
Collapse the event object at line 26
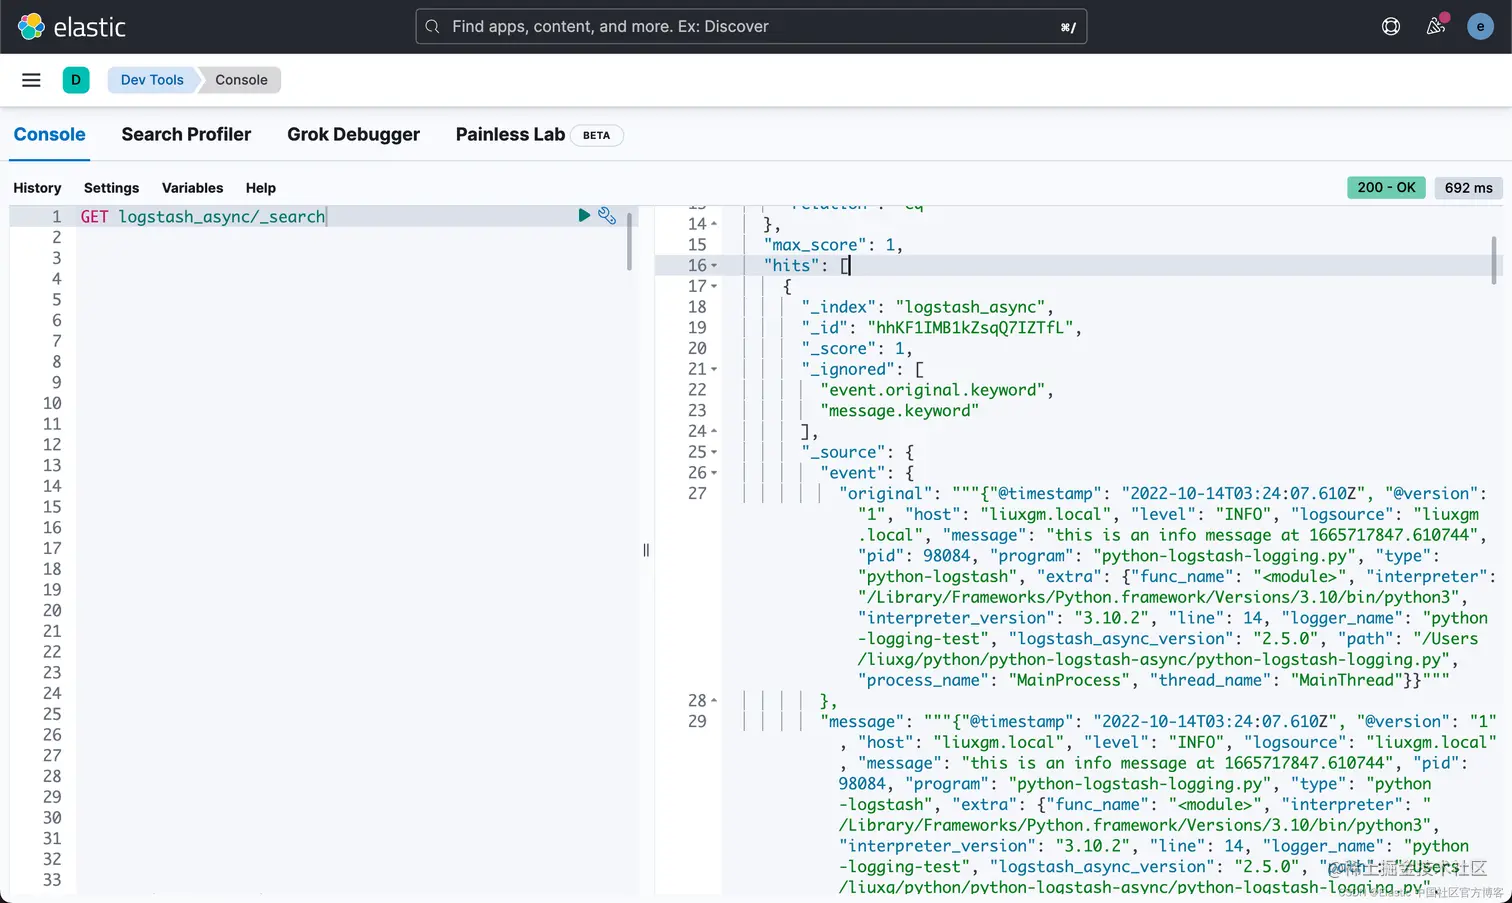(714, 473)
